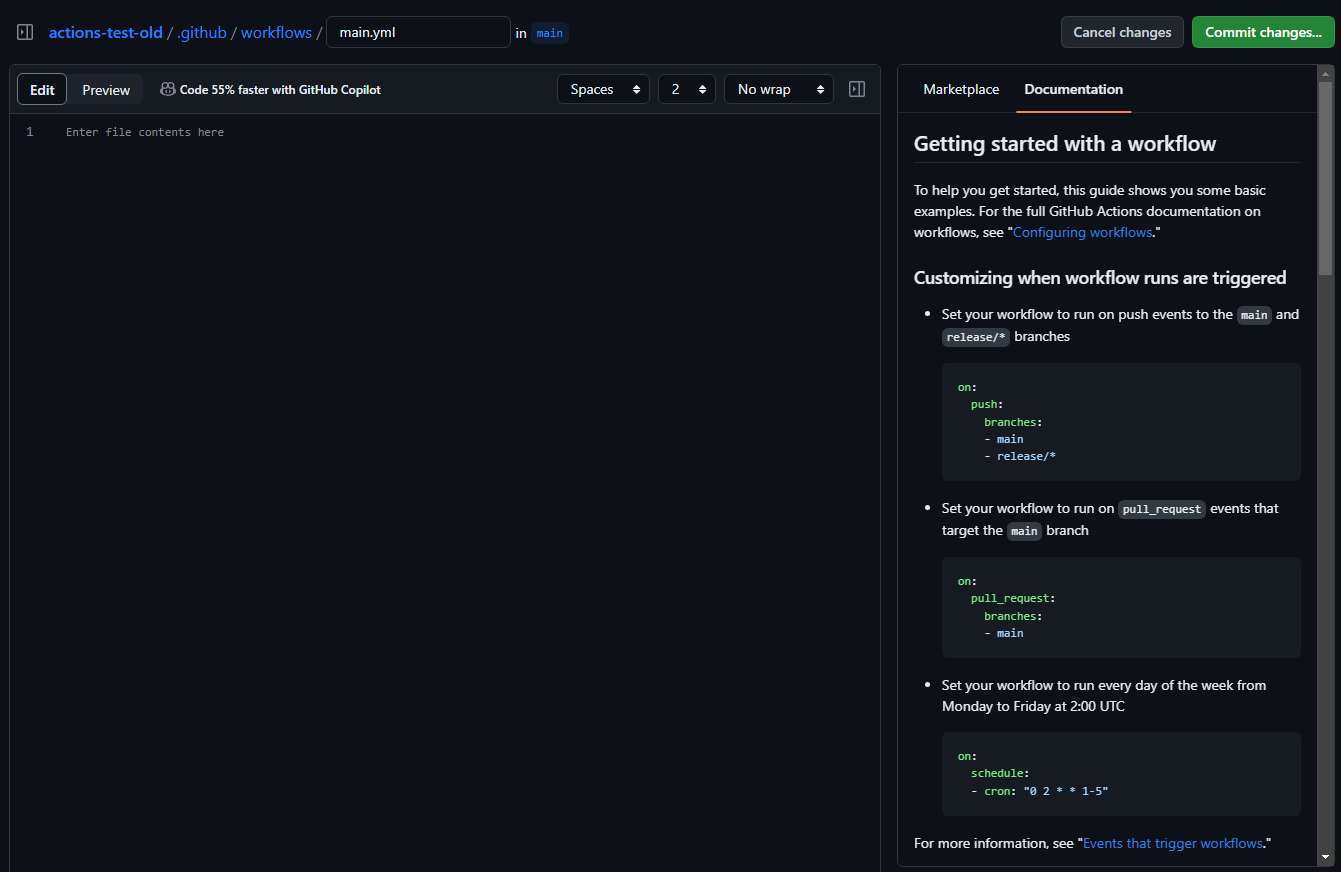The height and width of the screenshot is (872, 1341).
Task: Click the main.yml filename field
Action: tap(418, 32)
